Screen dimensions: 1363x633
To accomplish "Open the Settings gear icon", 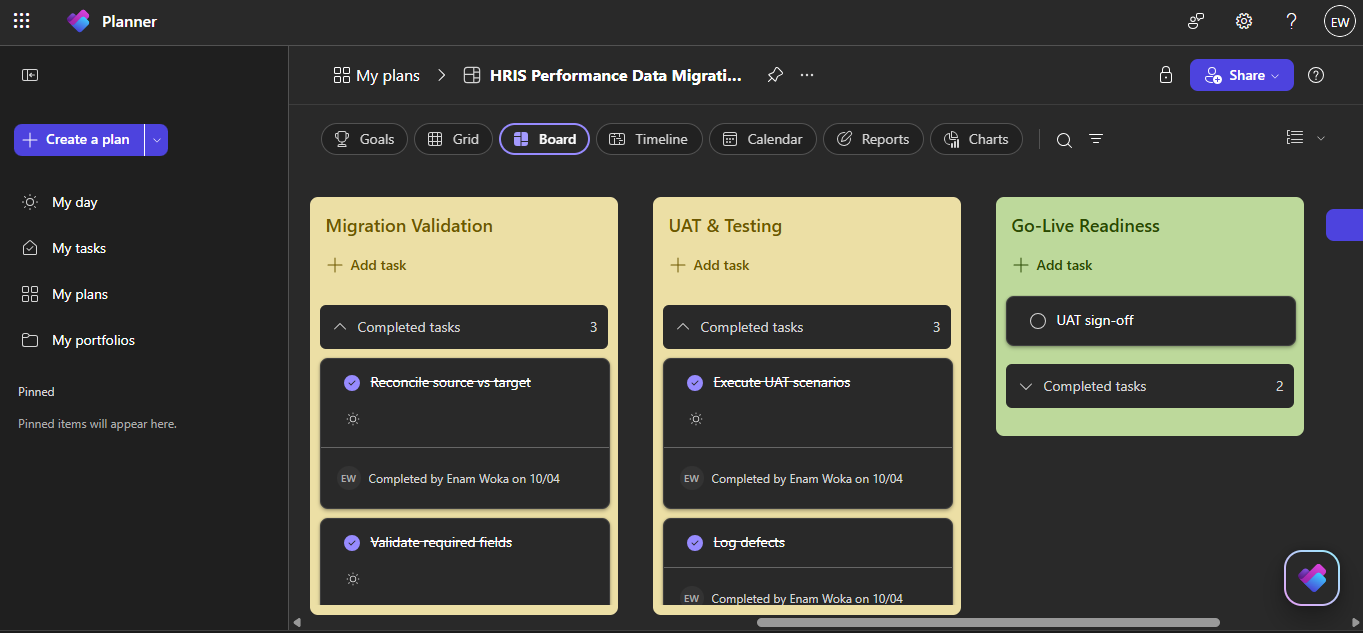I will pos(1244,21).
